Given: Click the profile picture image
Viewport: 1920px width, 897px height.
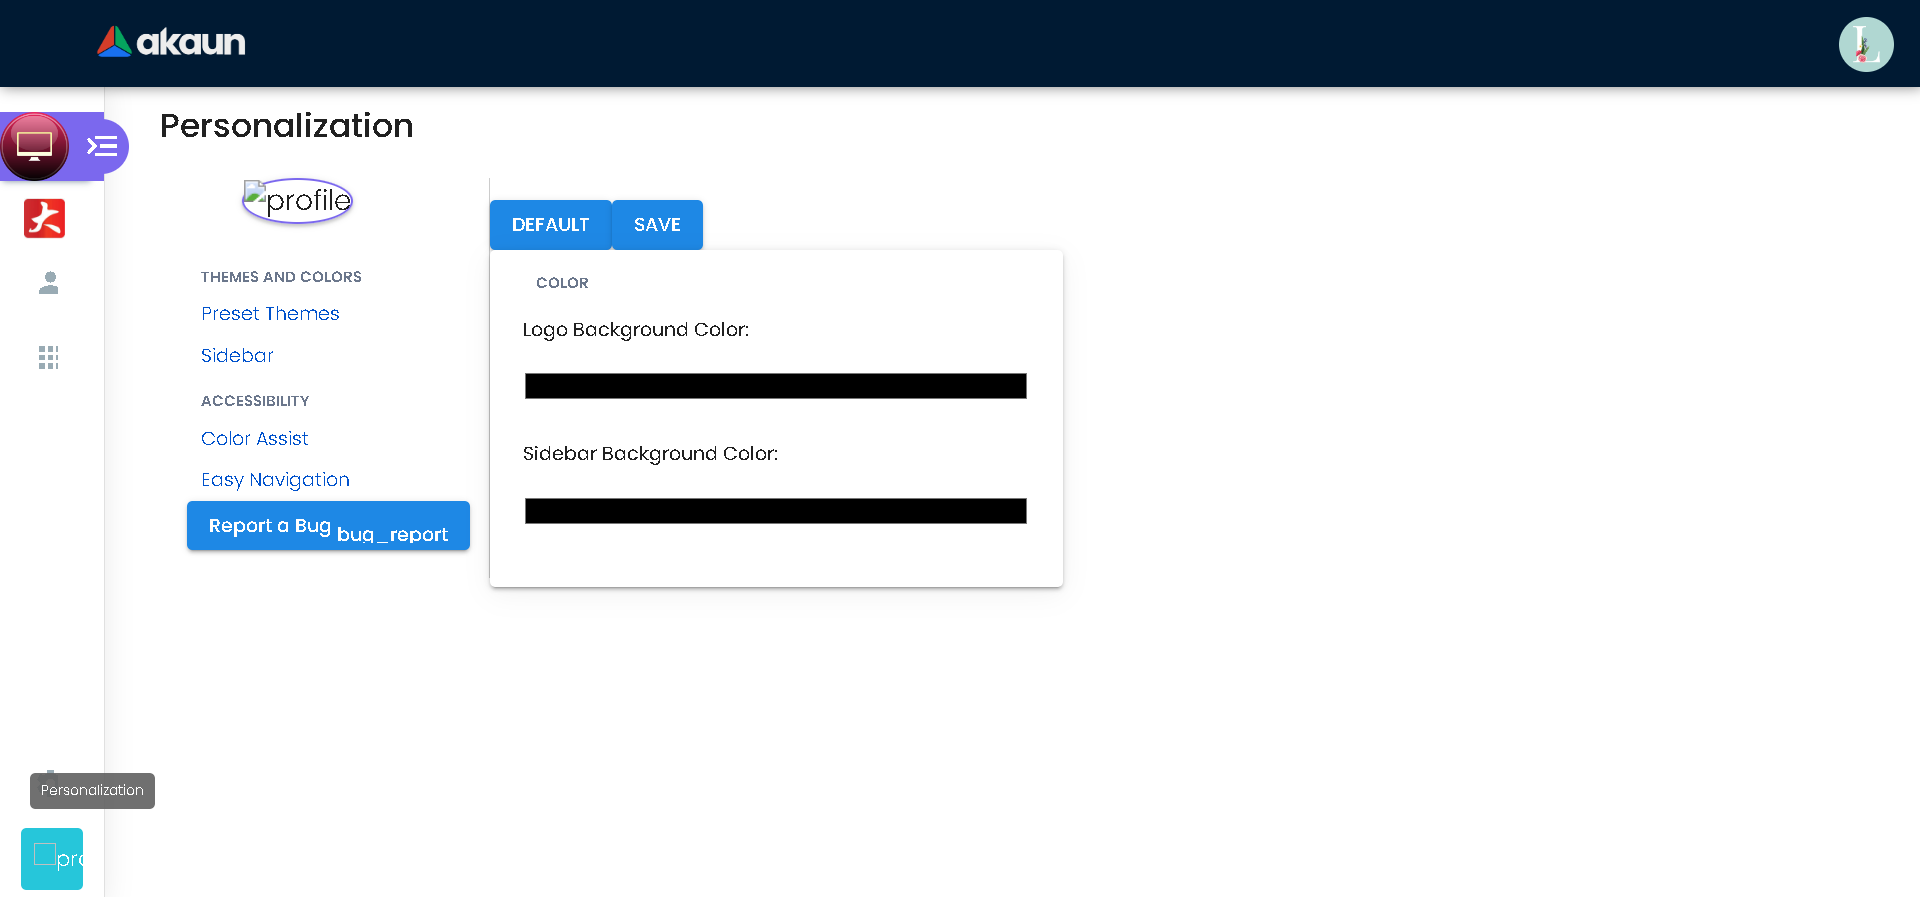Looking at the screenshot, I should click(298, 201).
